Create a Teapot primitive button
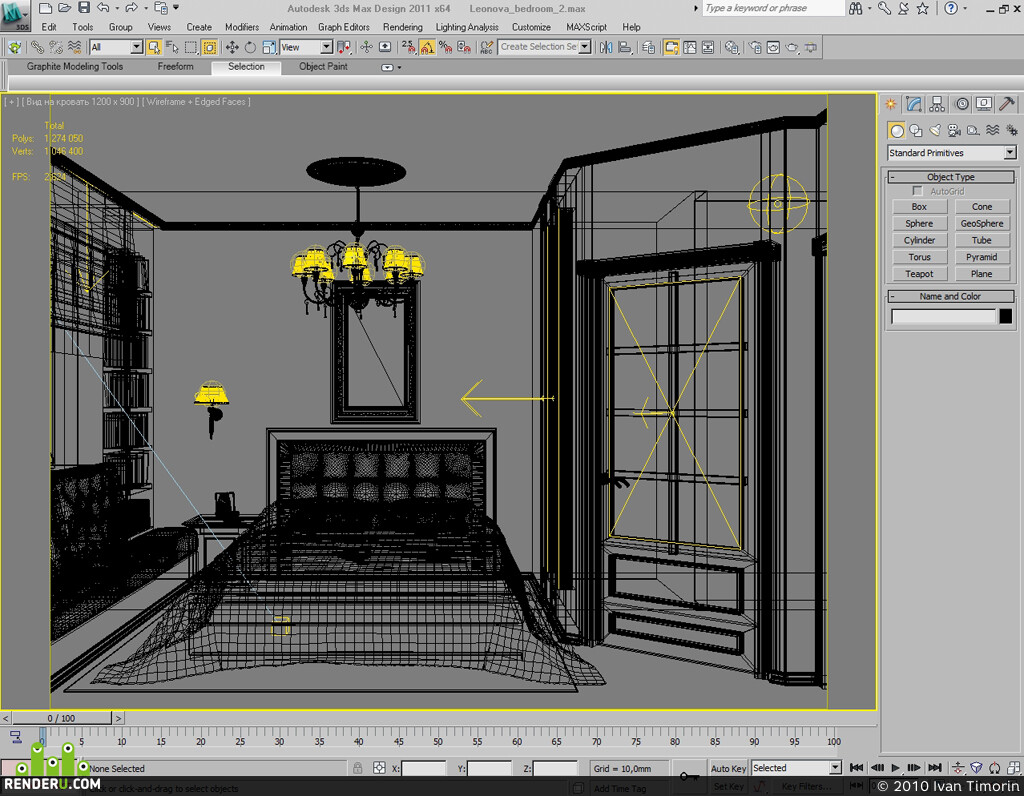Image resolution: width=1024 pixels, height=796 pixels. pos(919,274)
